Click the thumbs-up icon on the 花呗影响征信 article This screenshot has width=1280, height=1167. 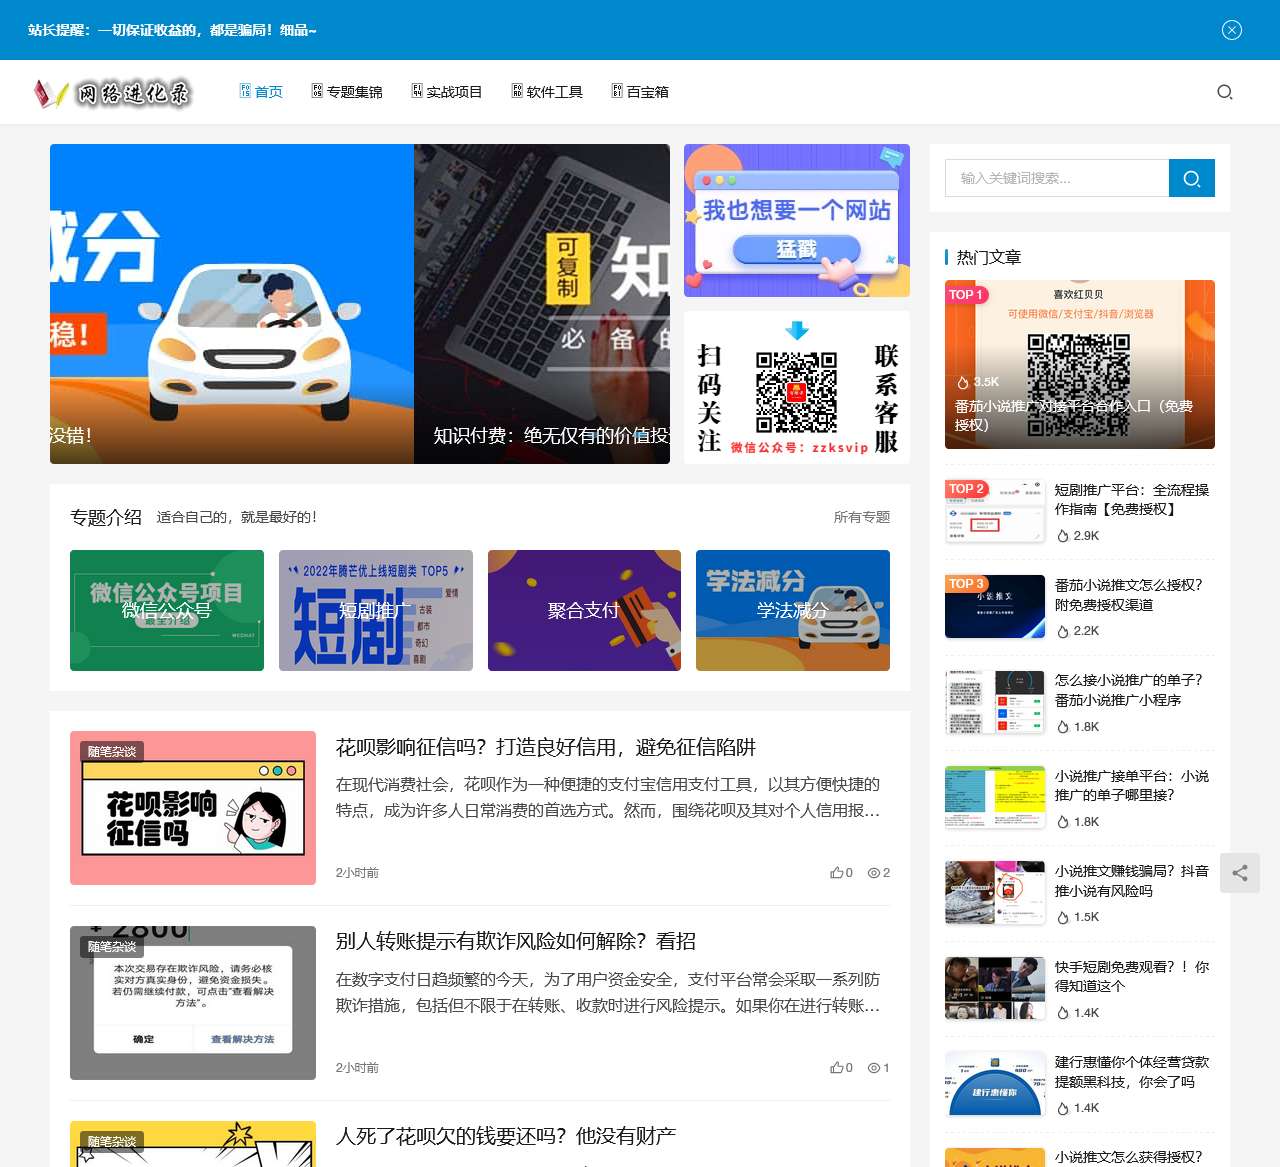[x=838, y=872]
